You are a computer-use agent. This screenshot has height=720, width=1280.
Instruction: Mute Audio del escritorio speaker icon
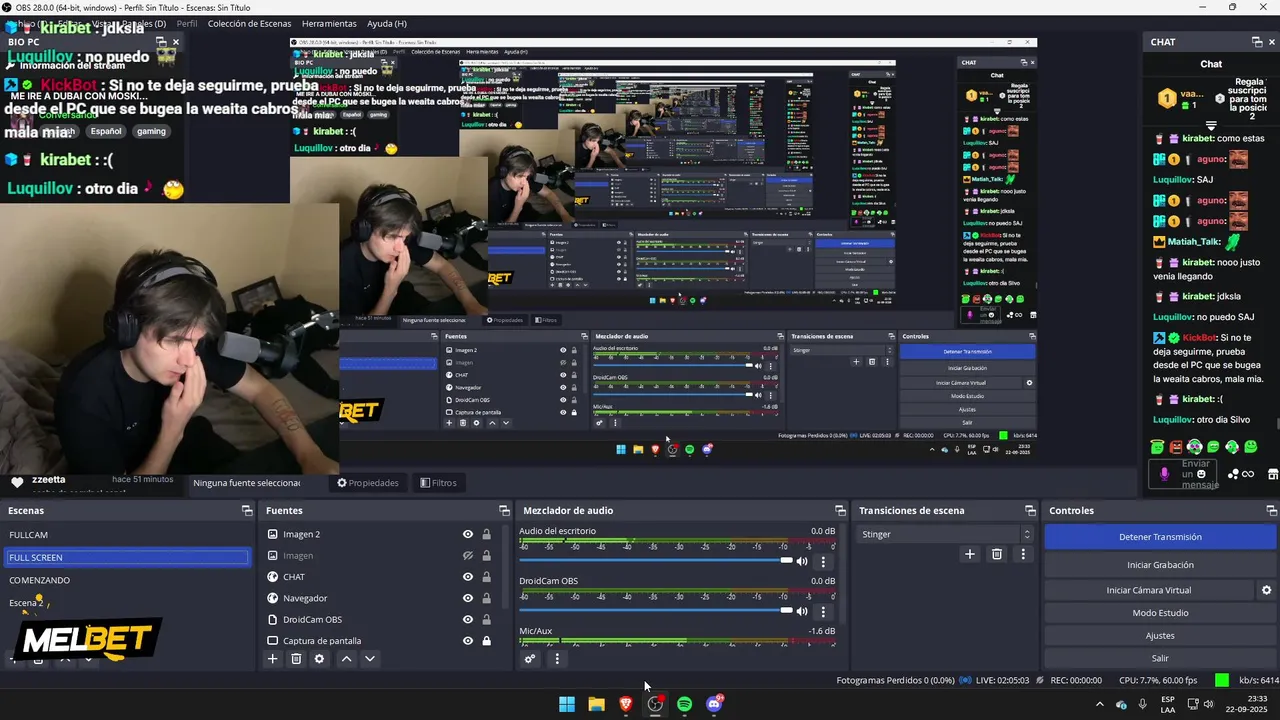point(801,561)
